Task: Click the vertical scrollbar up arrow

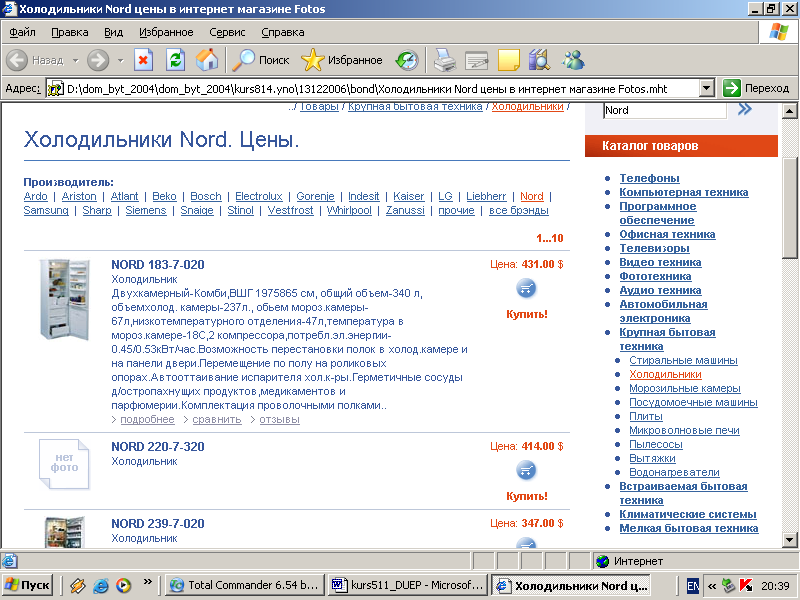Action: pos(789,111)
